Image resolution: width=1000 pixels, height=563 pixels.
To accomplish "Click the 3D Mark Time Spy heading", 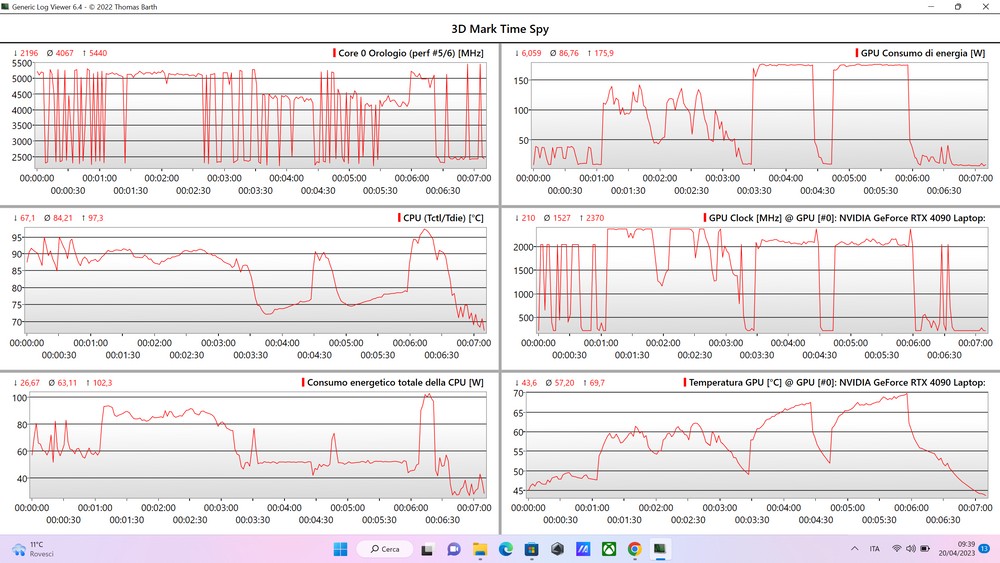I will [x=500, y=29].
